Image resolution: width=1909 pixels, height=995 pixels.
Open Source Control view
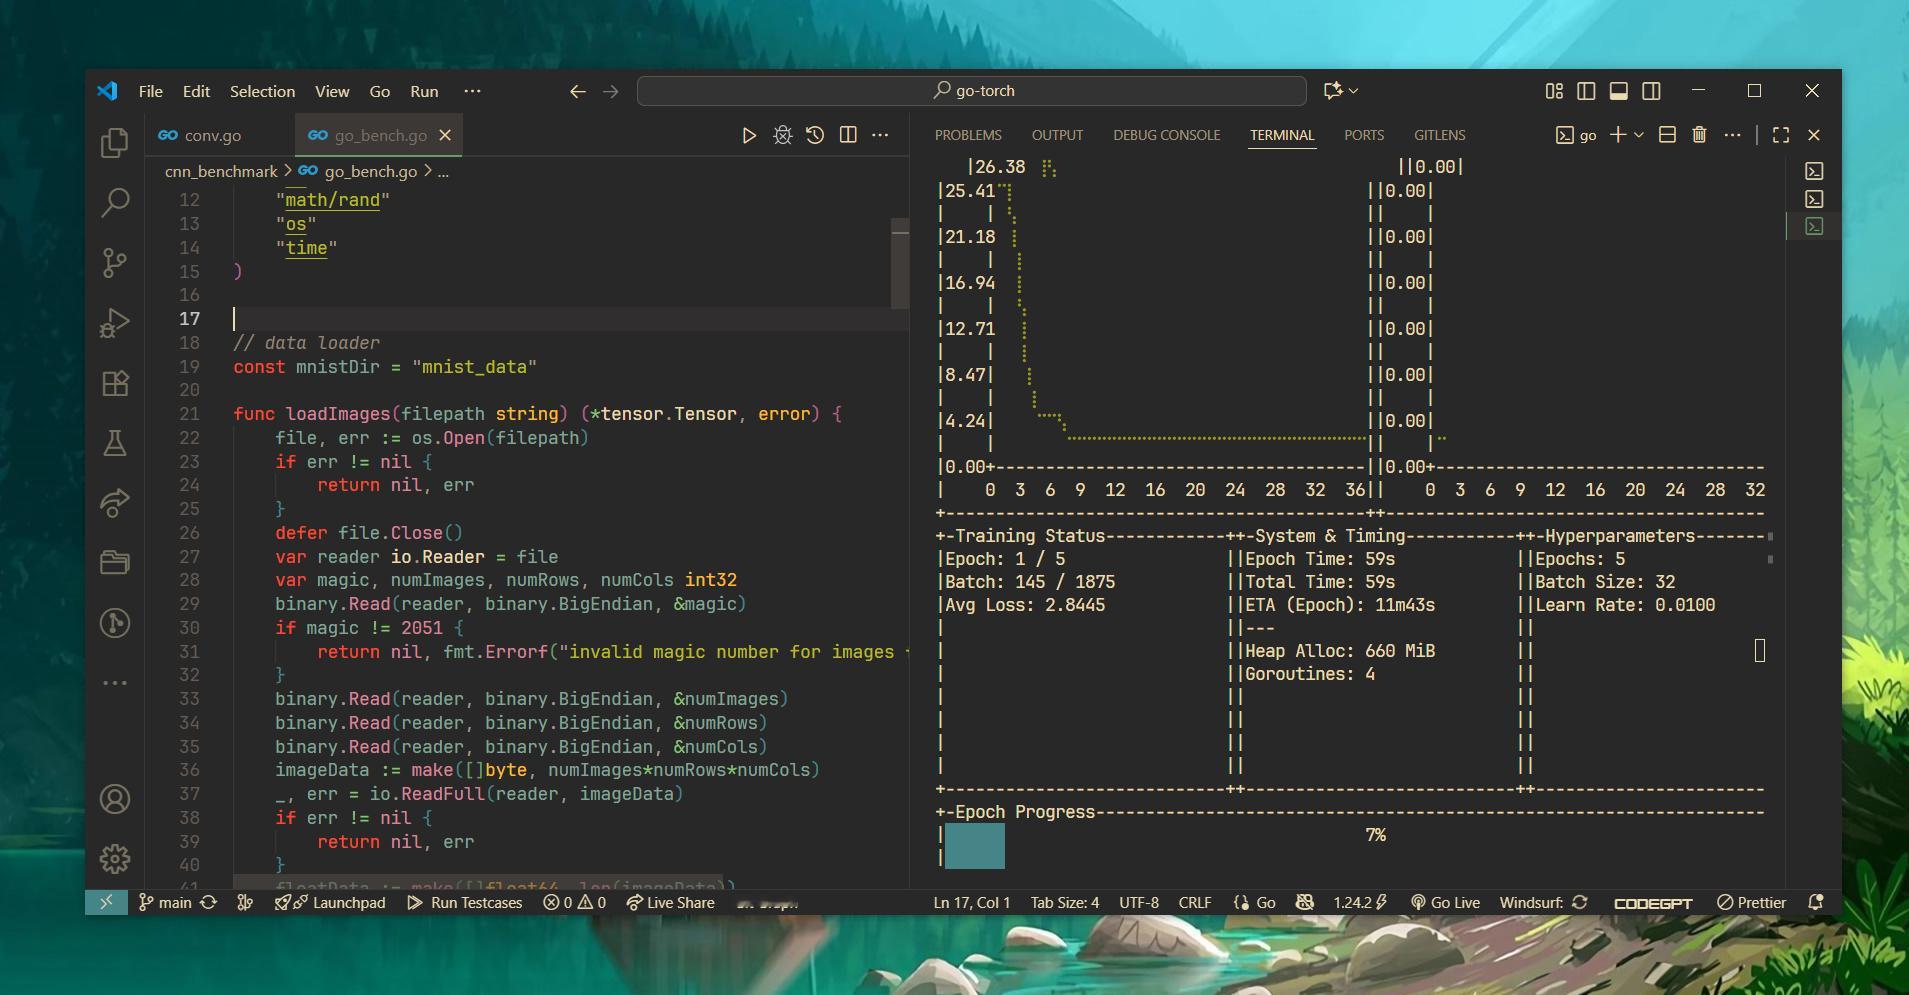tap(115, 263)
